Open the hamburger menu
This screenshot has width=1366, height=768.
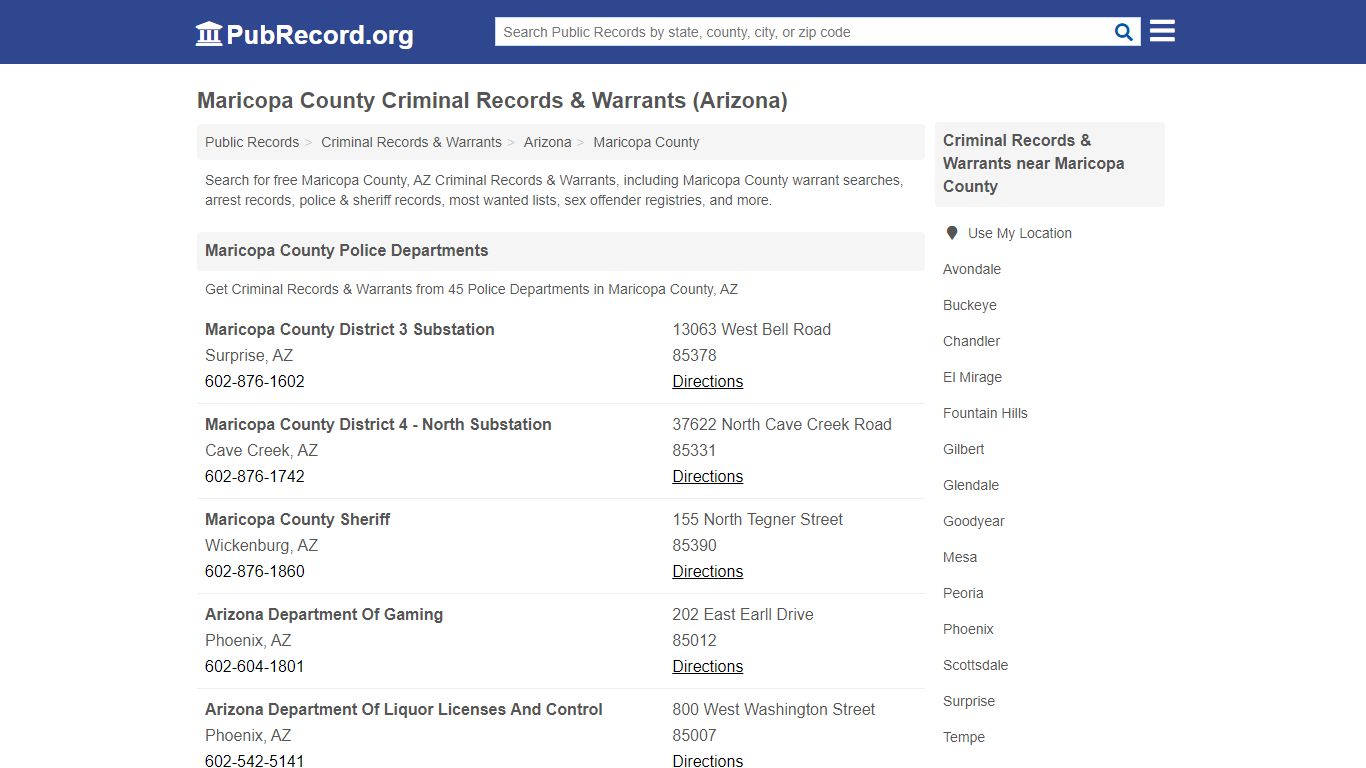point(1162,31)
